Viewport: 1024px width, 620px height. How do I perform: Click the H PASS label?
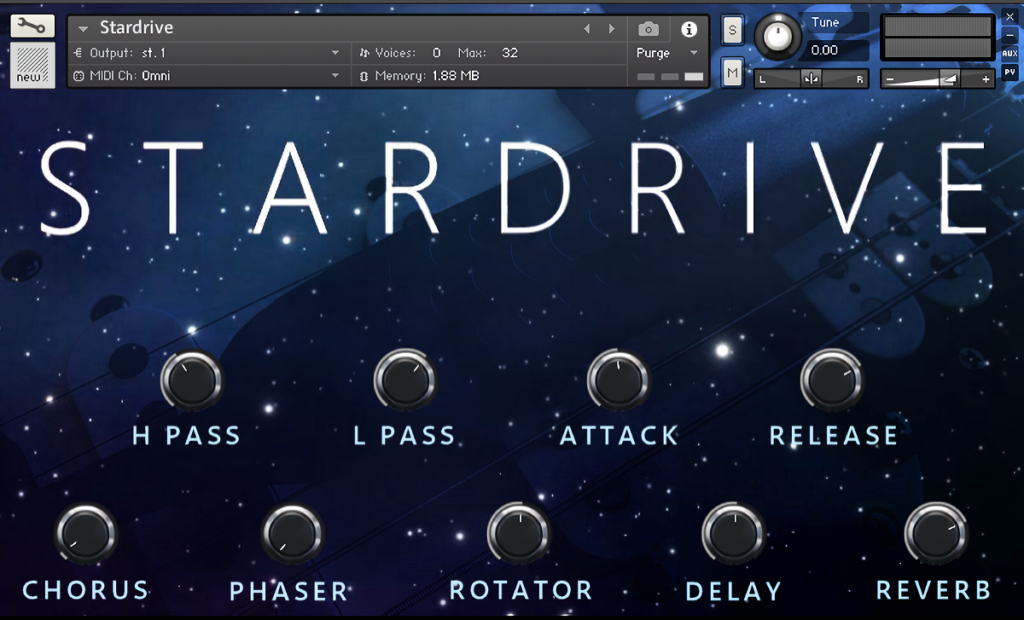click(186, 436)
